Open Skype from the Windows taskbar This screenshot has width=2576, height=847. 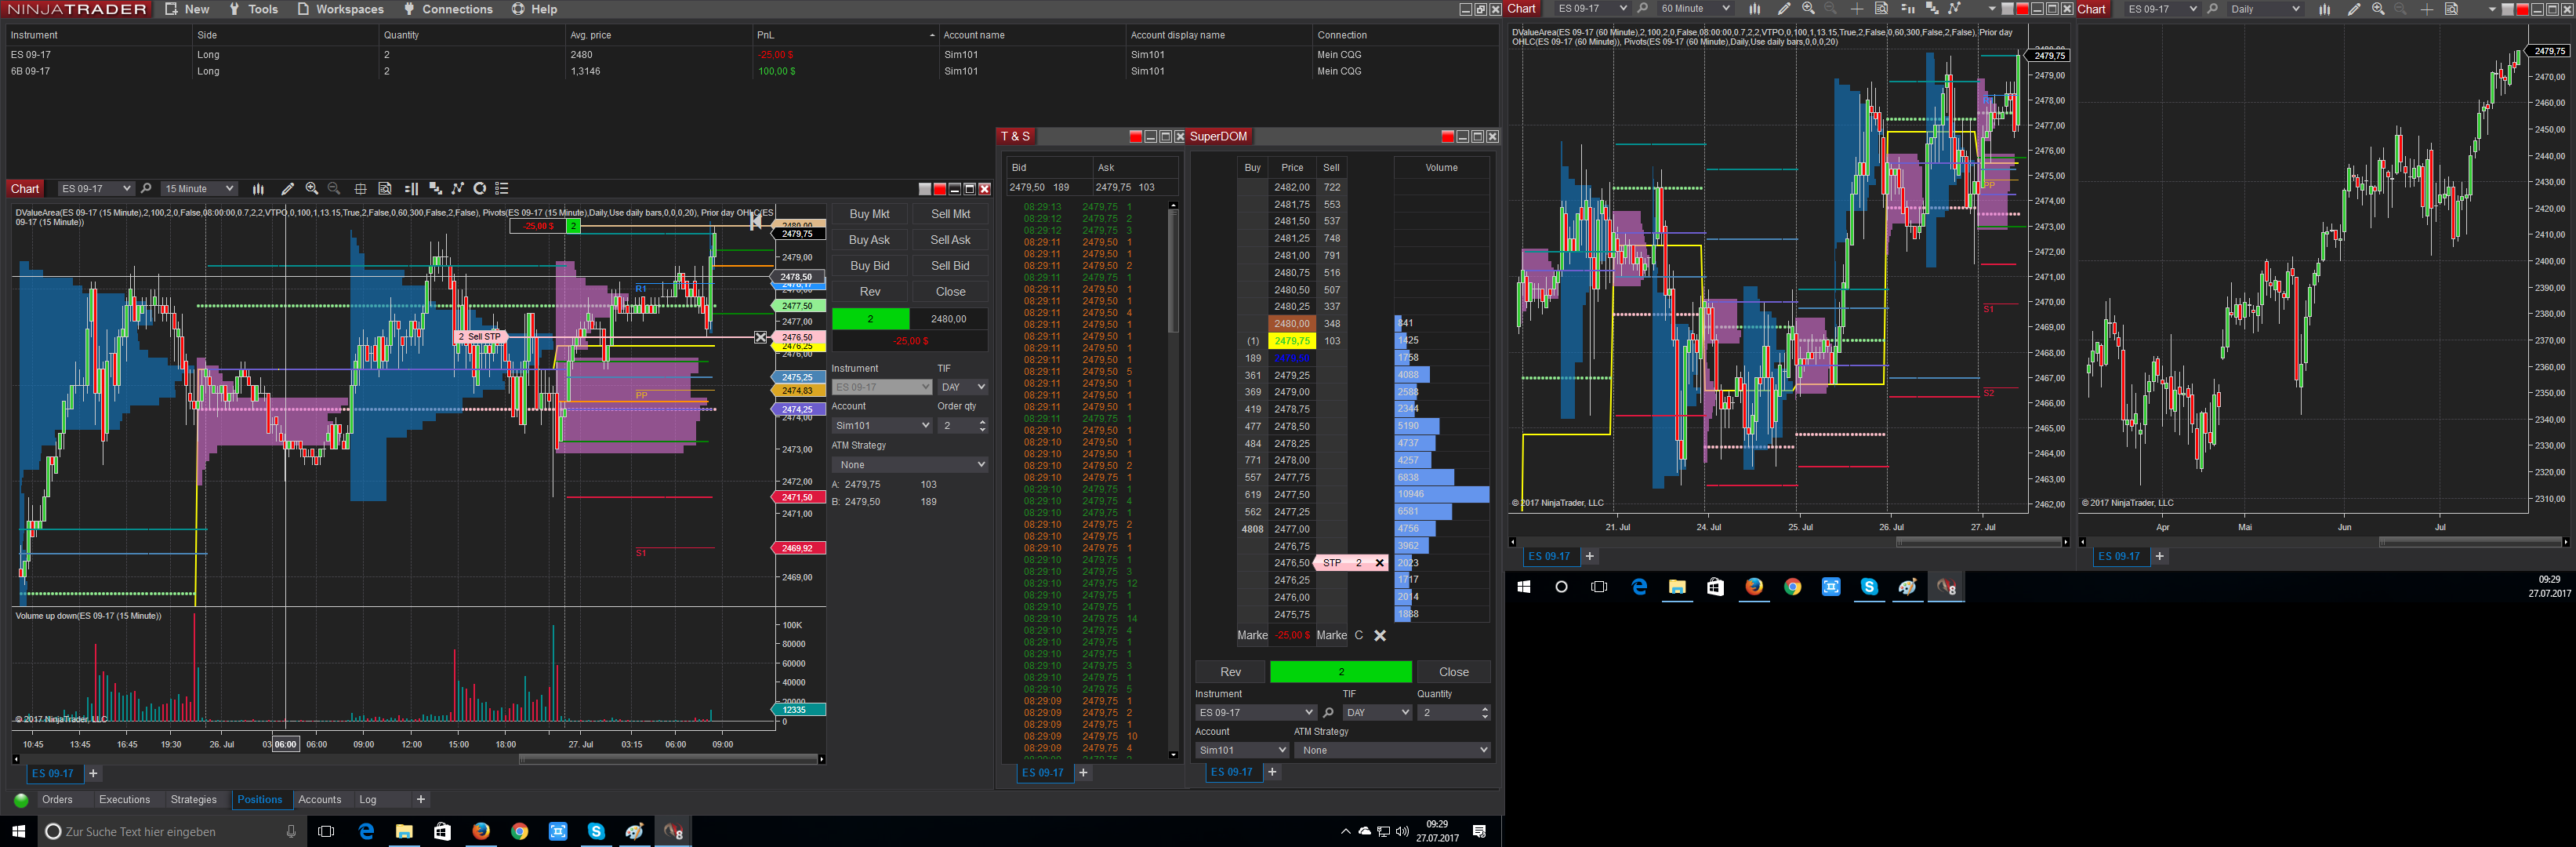click(596, 831)
